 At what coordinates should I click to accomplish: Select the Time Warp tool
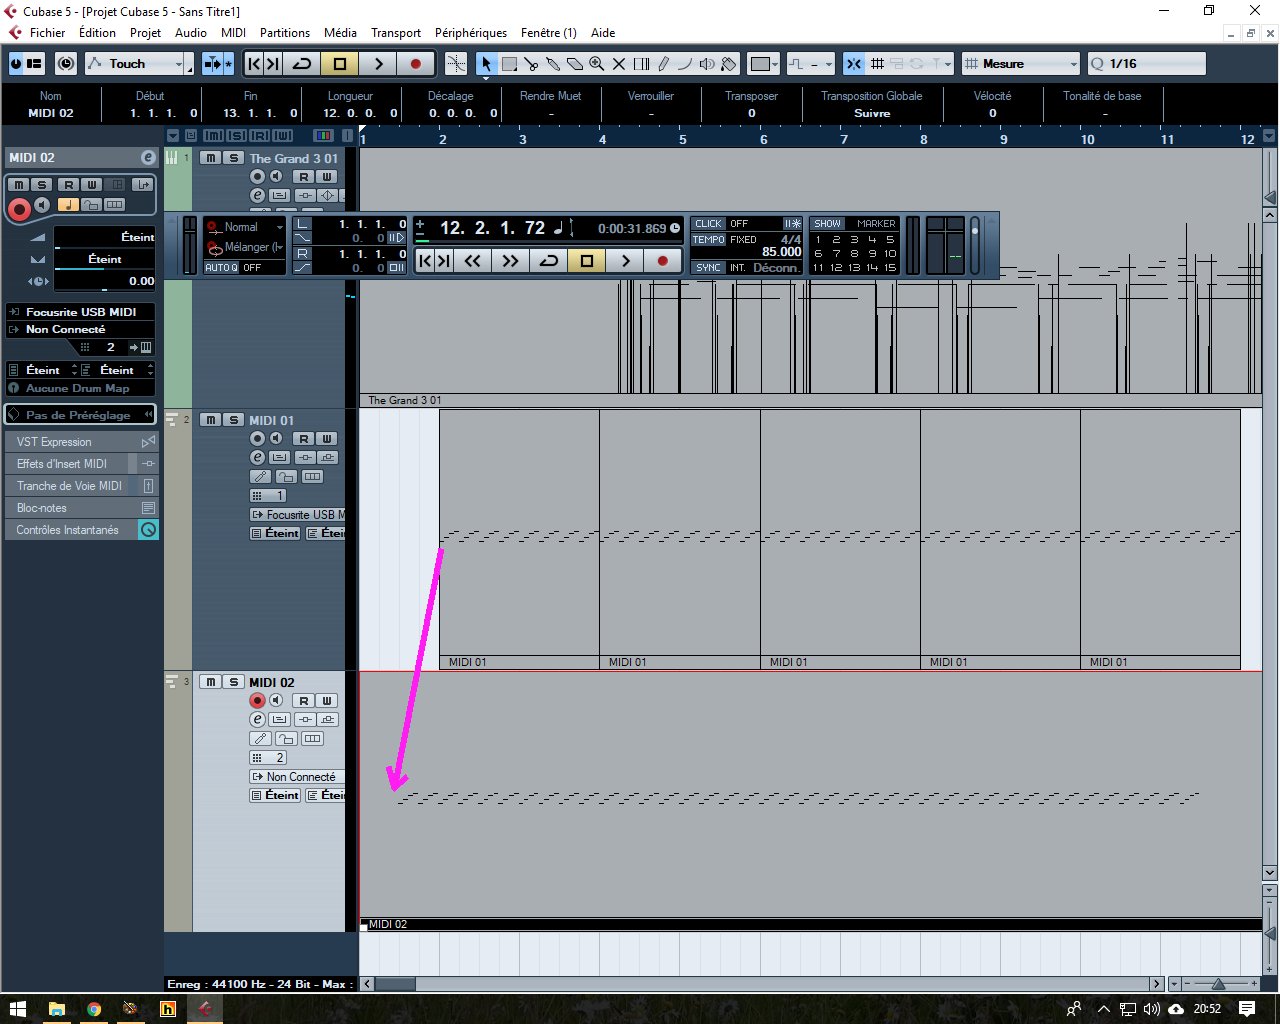point(641,64)
